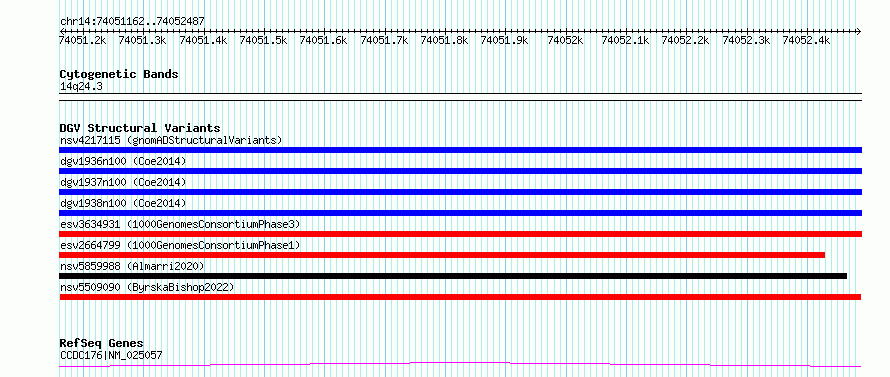Click the nsv4217115 gnomAD variant label
The image size is (890, 377).
171,140
